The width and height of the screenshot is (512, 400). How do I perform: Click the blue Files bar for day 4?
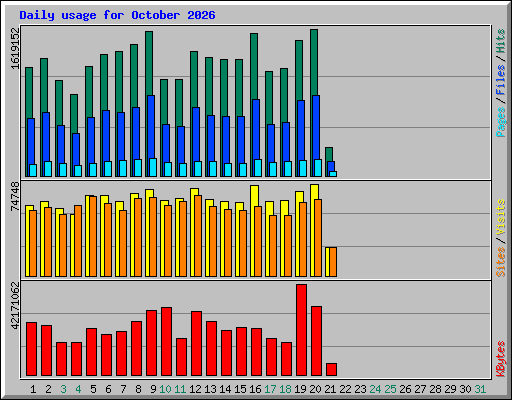(x=76, y=149)
